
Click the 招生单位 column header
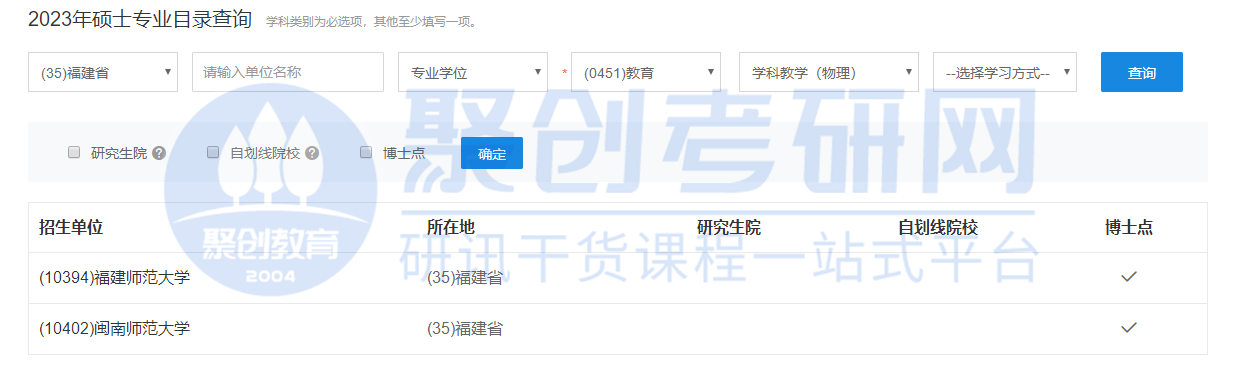point(71,227)
